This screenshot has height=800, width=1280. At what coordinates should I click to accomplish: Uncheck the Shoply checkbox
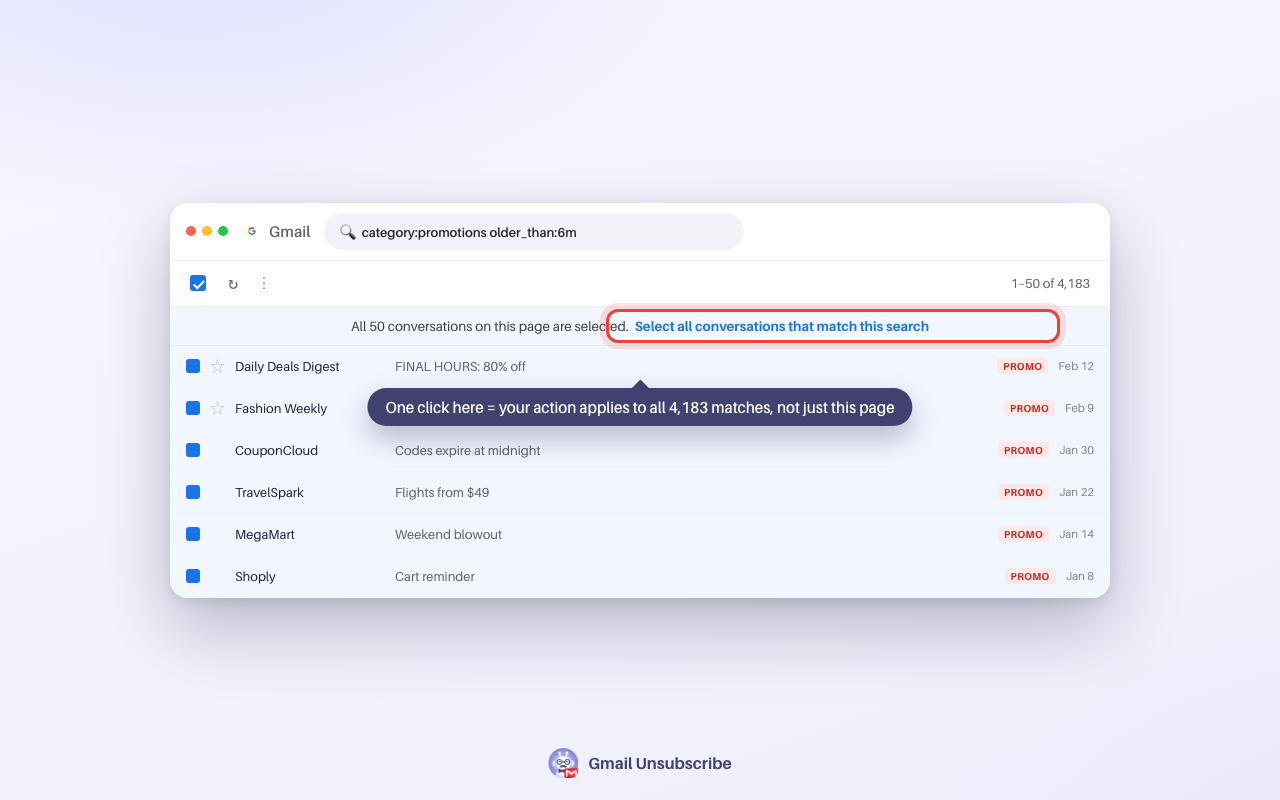(193, 576)
